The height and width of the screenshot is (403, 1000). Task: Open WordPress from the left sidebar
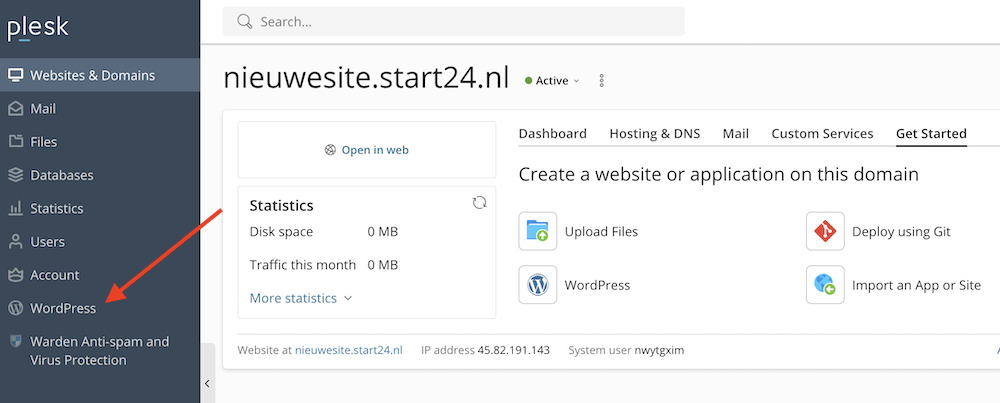pyautogui.click(x=63, y=308)
